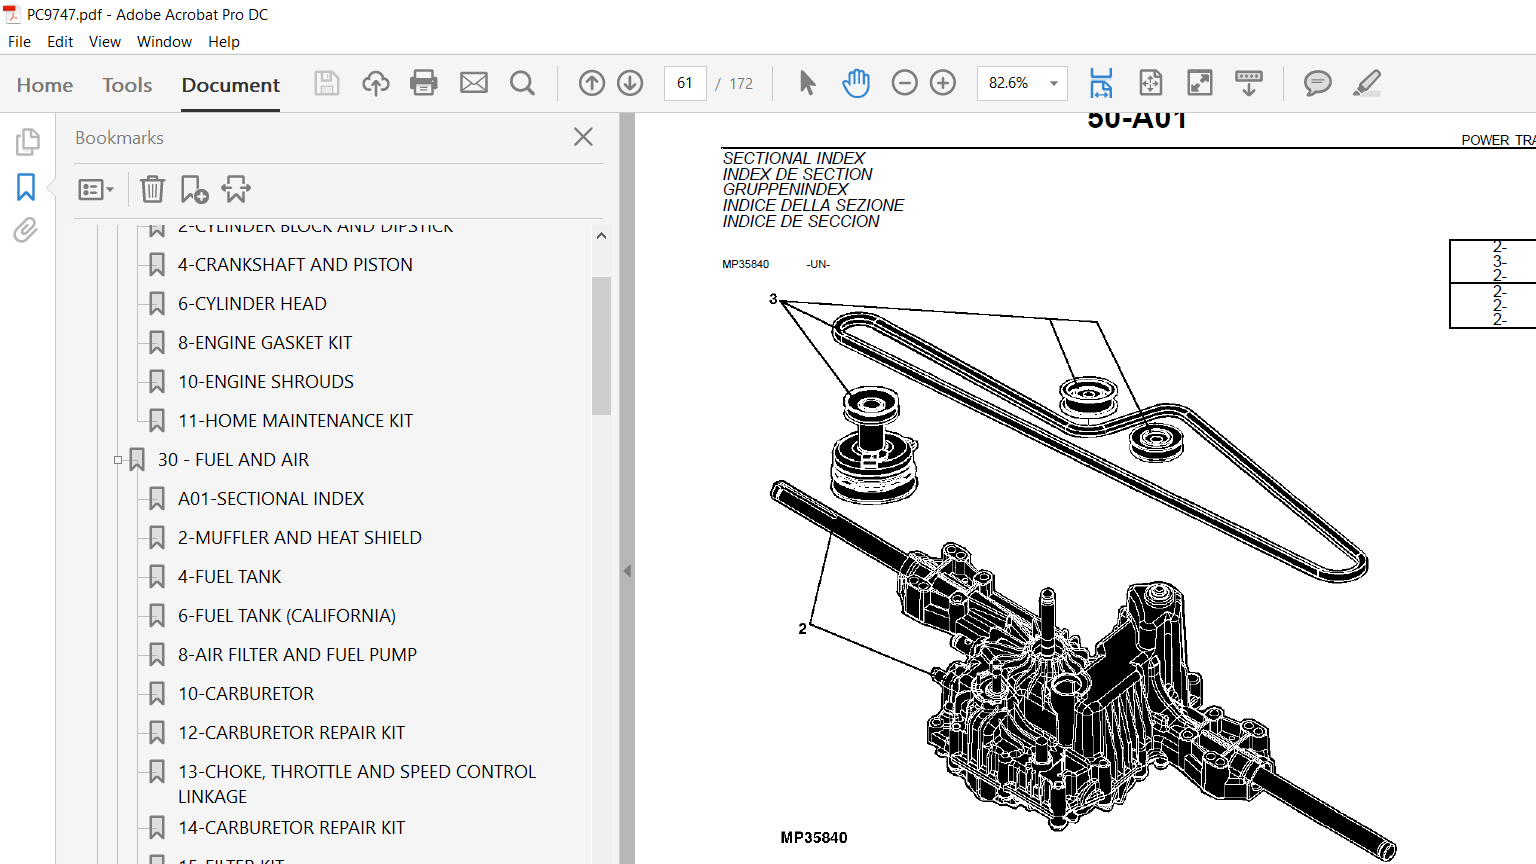The image size is (1536, 864).
Task: Open the read mode keyboard icon
Action: point(1249,83)
